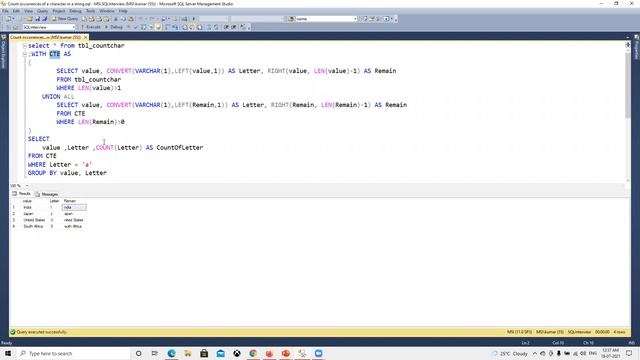Click the Increase Indent icon
The width and height of the screenshot is (640, 360).
(x=234, y=27)
